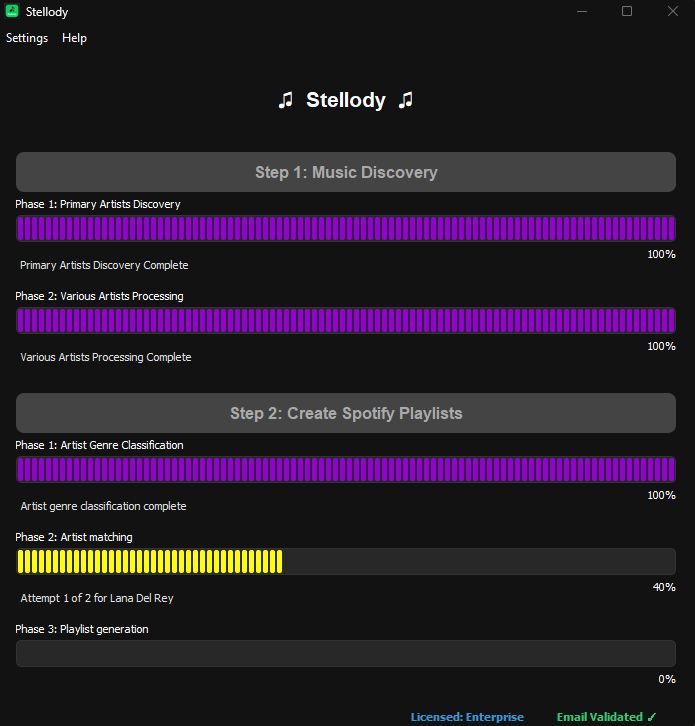The width and height of the screenshot is (695, 726).
Task: Click the 'Phase 1: Artist Genre Classification' label
Action: pyautogui.click(x=99, y=445)
